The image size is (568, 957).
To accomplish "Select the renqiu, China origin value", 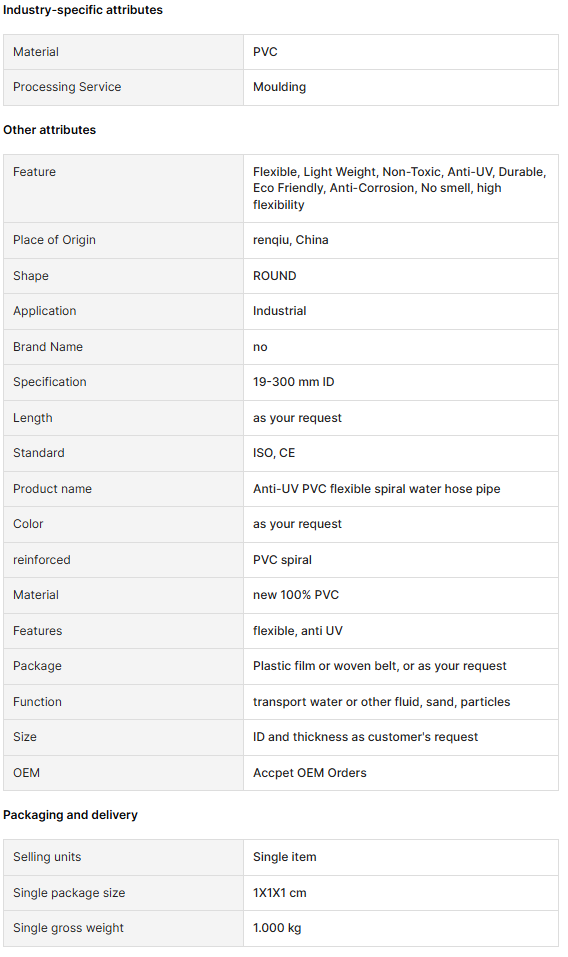I will pos(290,240).
